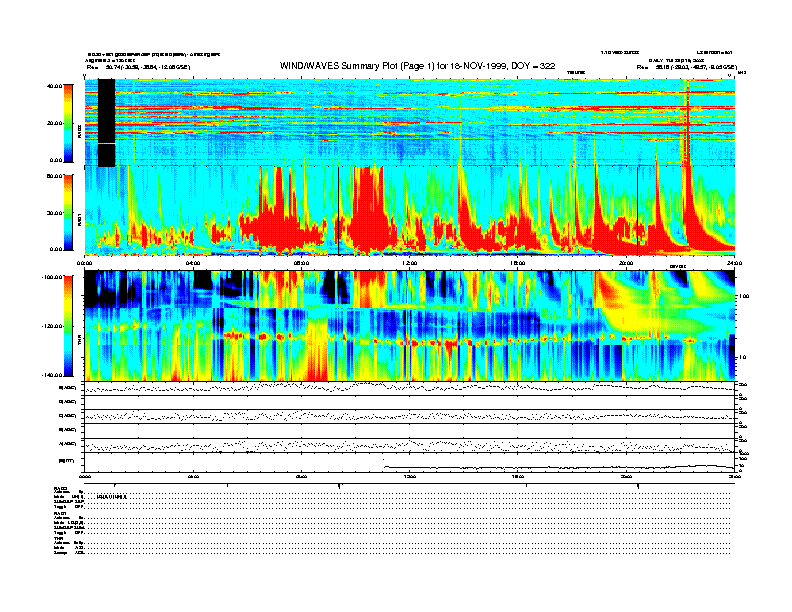The height and width of the screenshot is (612, 792).
Task: Click the top dotted line plot below TNR
Action: tap(410, 388)
